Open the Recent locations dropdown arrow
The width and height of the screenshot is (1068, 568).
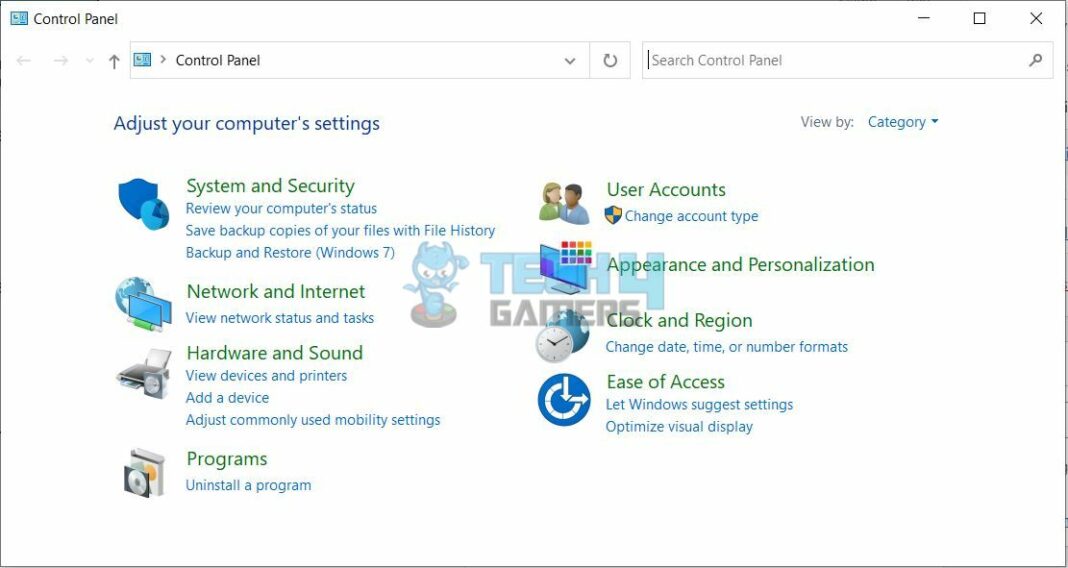89,61
